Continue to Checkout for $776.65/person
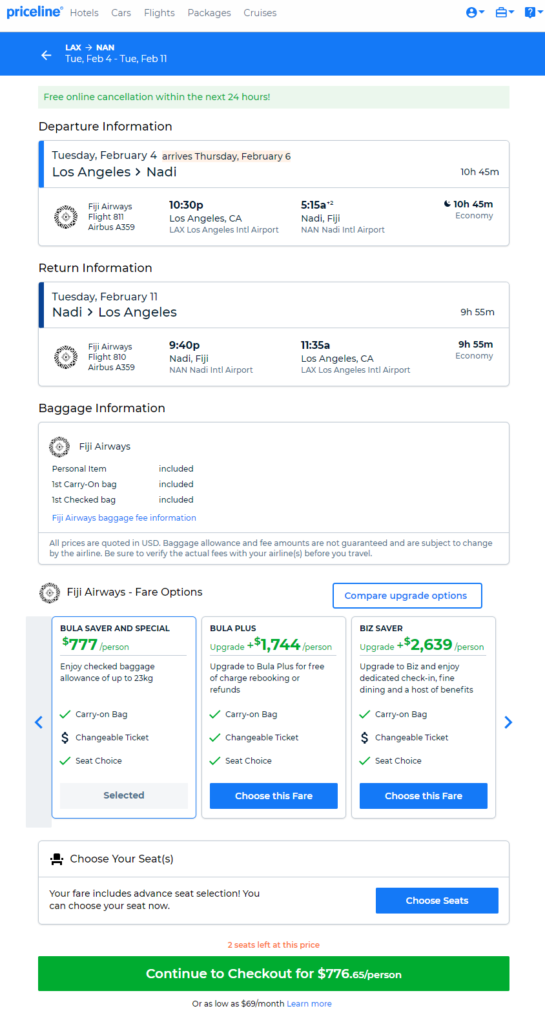 273,974
